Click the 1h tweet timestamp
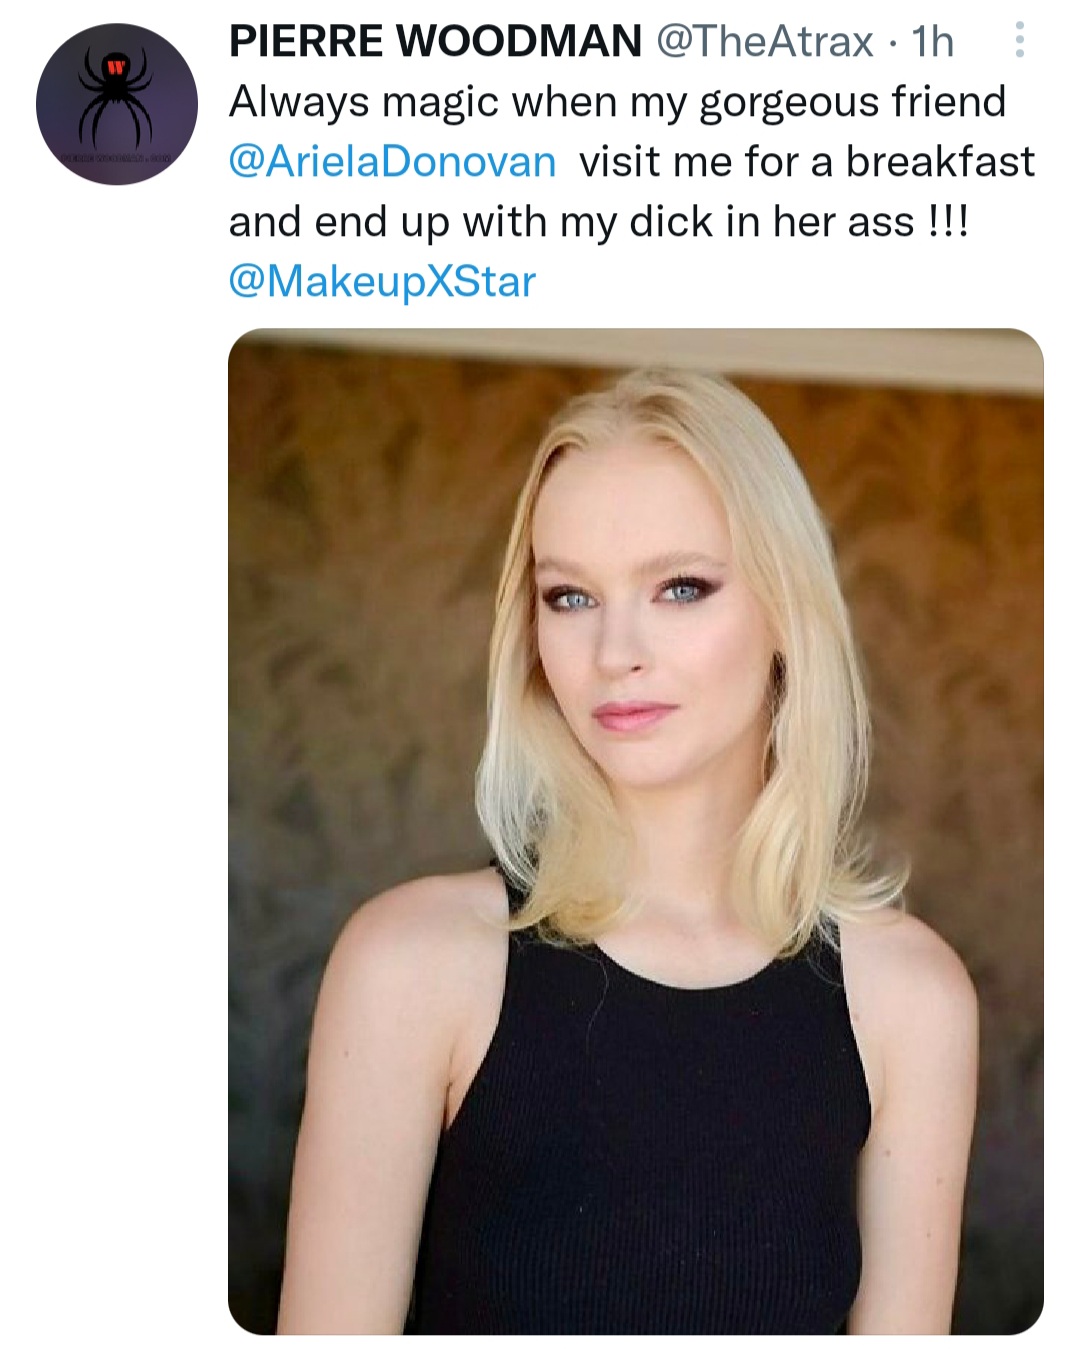1080x1349 pixels. [x=932, y=41]
